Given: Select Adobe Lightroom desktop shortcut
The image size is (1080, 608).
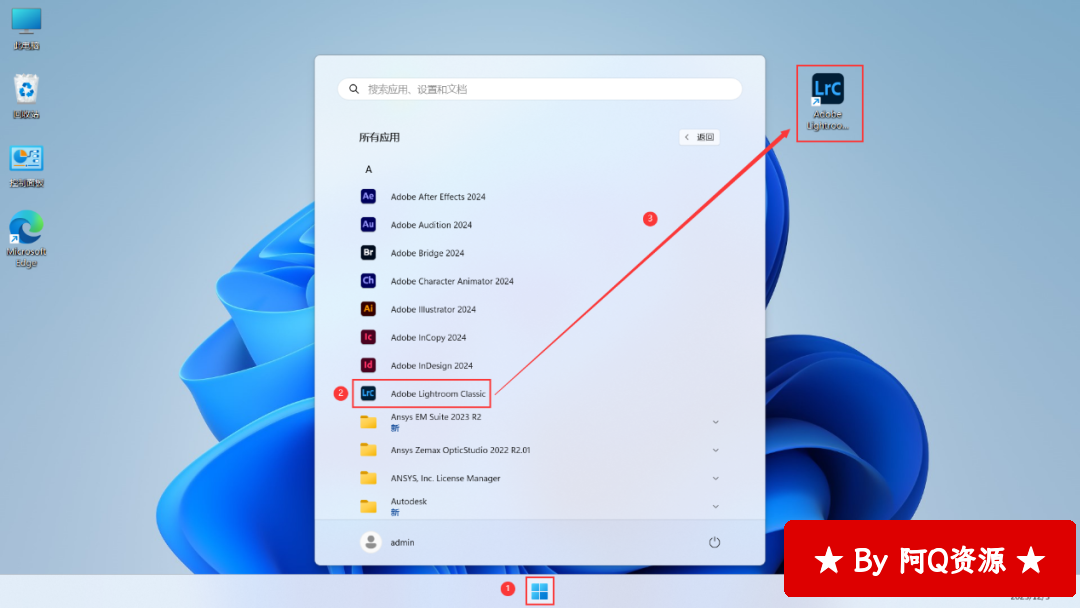Looking at the screenshot, I should click(828, 102).
